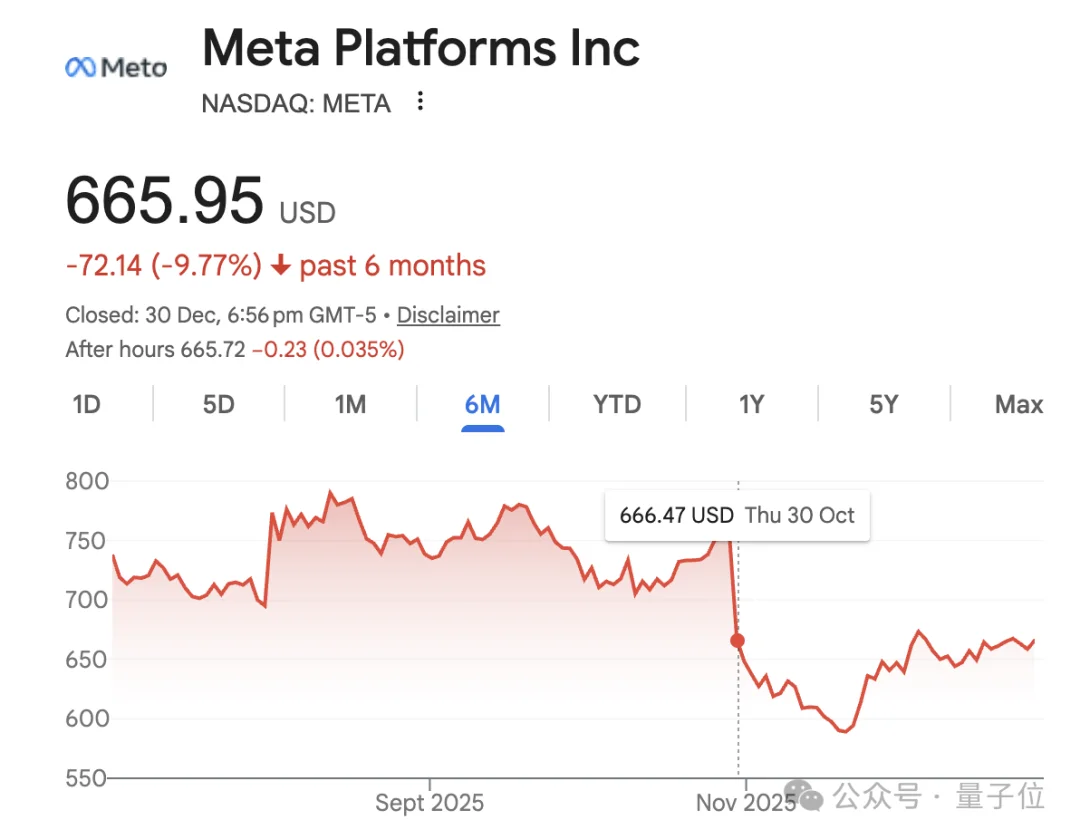The height and width of the screenshot is (839, 1080).
Task: Switch to the 1D time range
Action: tap(87, 405)
